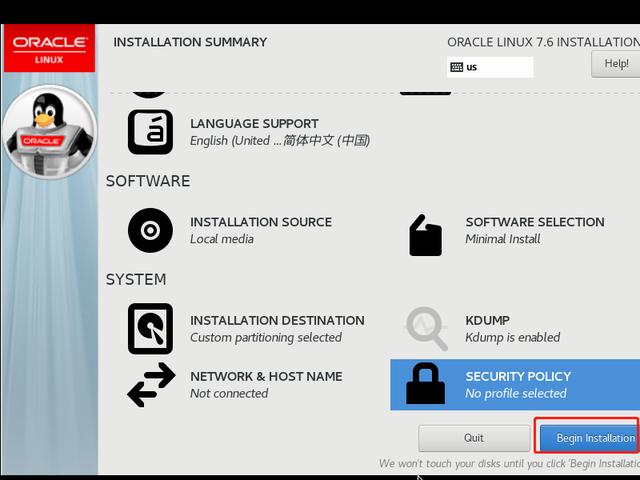Click the Network & Host Name arrows icon
Image resolution: width=640 pixels, height=480 pixels.
(151, 384)
